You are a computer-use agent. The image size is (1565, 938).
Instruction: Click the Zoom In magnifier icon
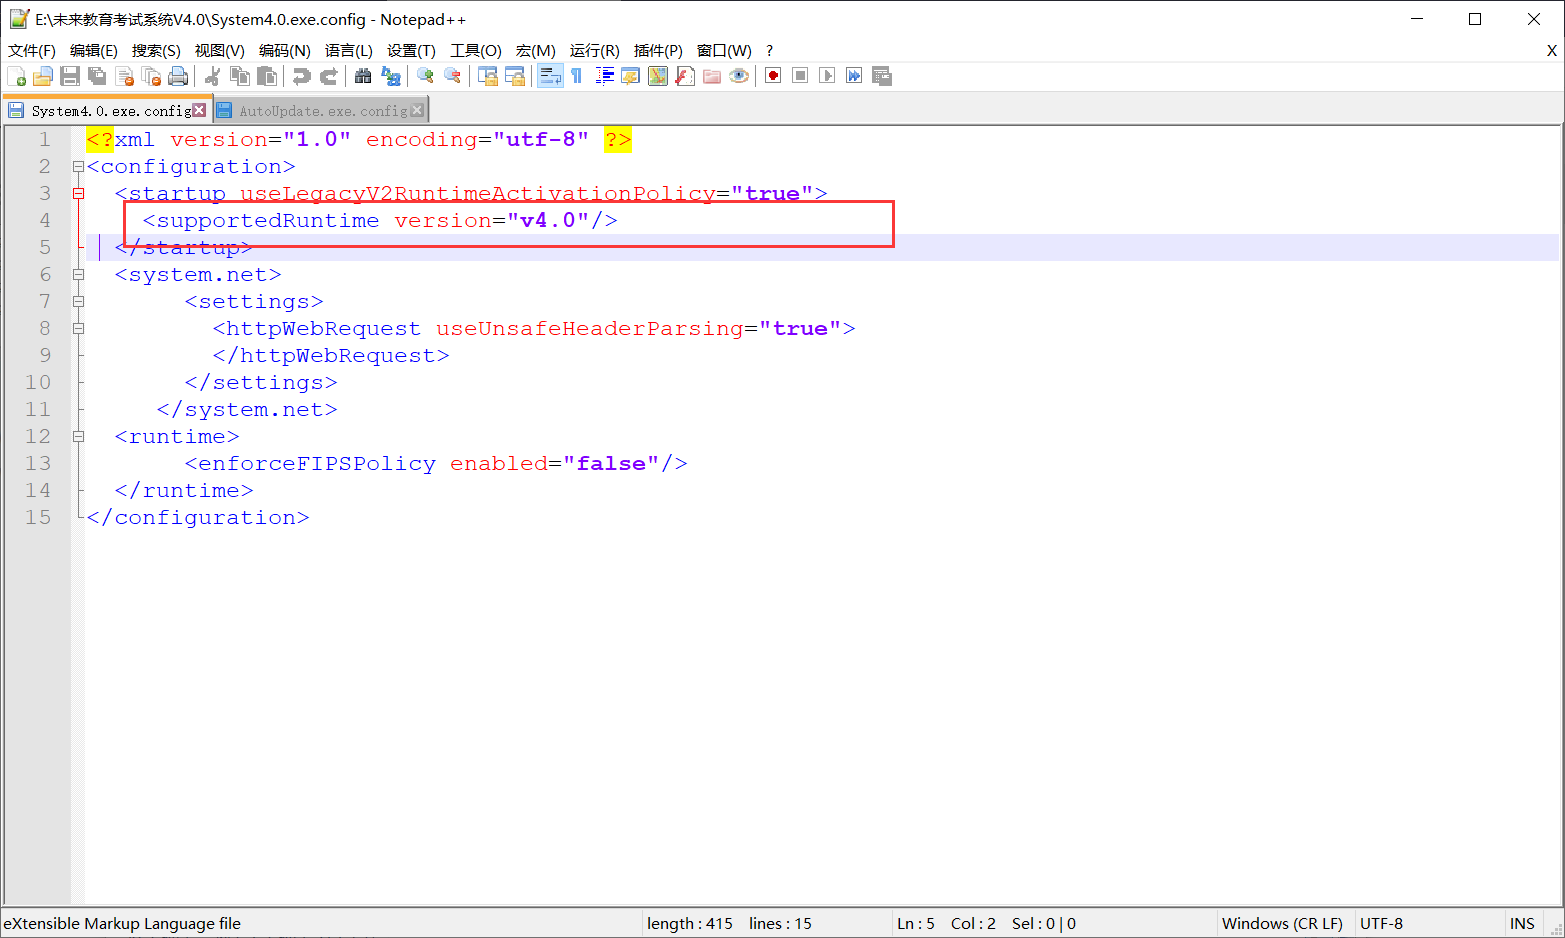(x=425, y=76)
